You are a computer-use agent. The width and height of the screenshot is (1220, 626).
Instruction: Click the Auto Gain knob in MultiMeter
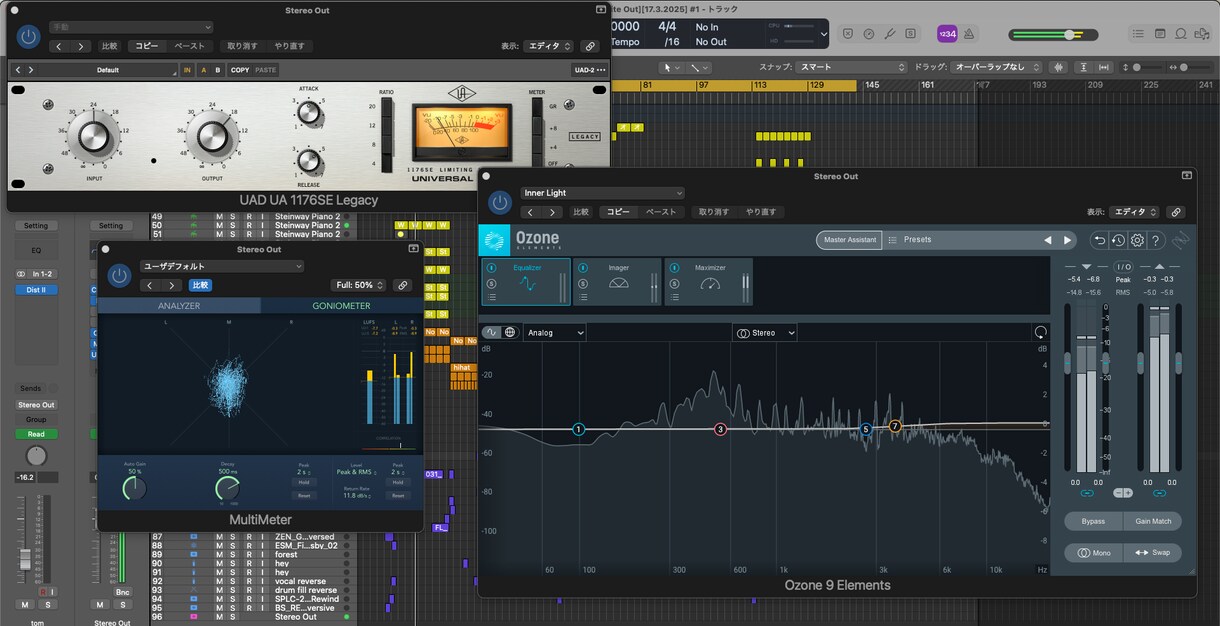click(133, 487)
